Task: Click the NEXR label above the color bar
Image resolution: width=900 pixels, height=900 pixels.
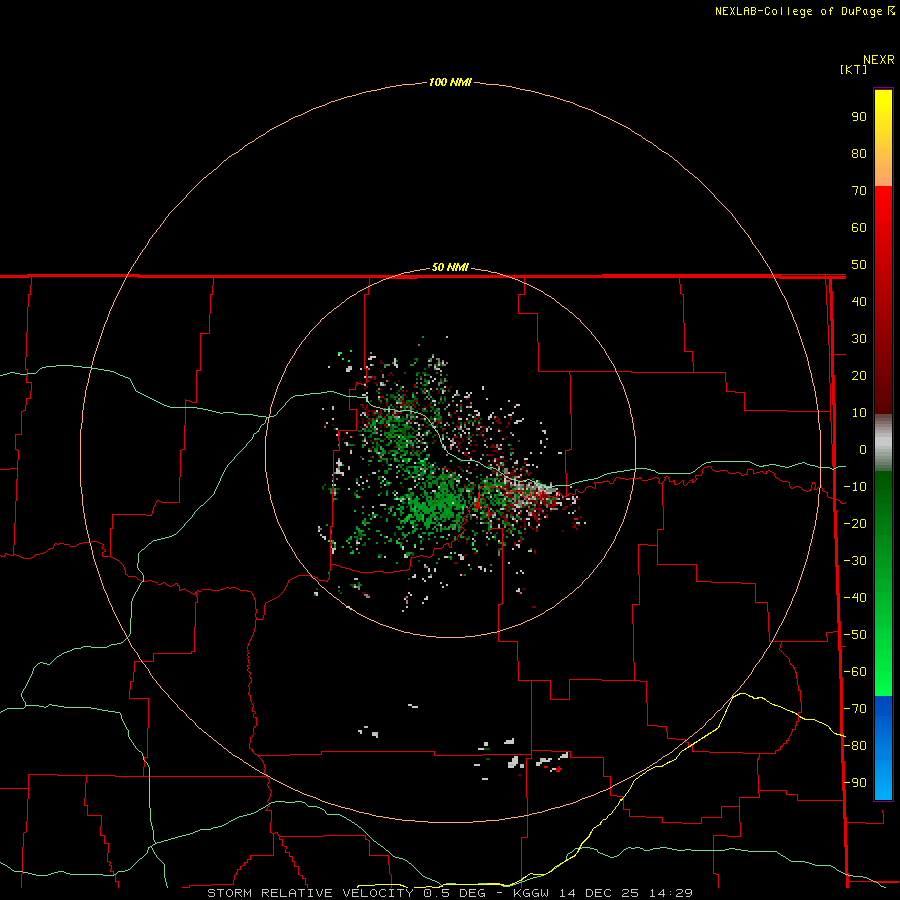Action: (x=879, y=60)
